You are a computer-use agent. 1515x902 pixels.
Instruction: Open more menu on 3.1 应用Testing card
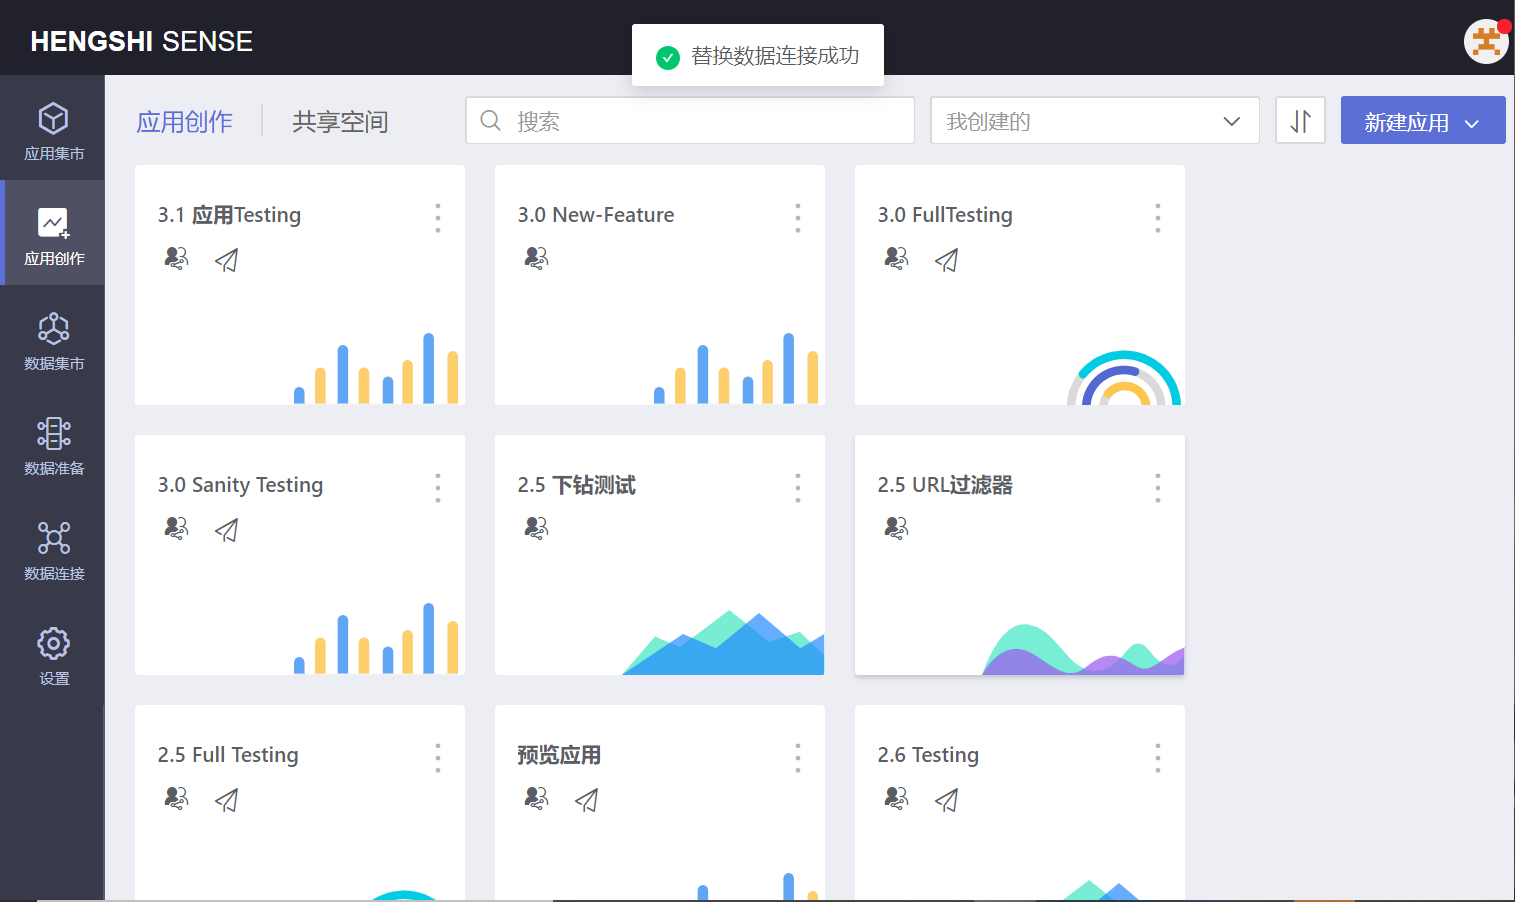[438, 218]
